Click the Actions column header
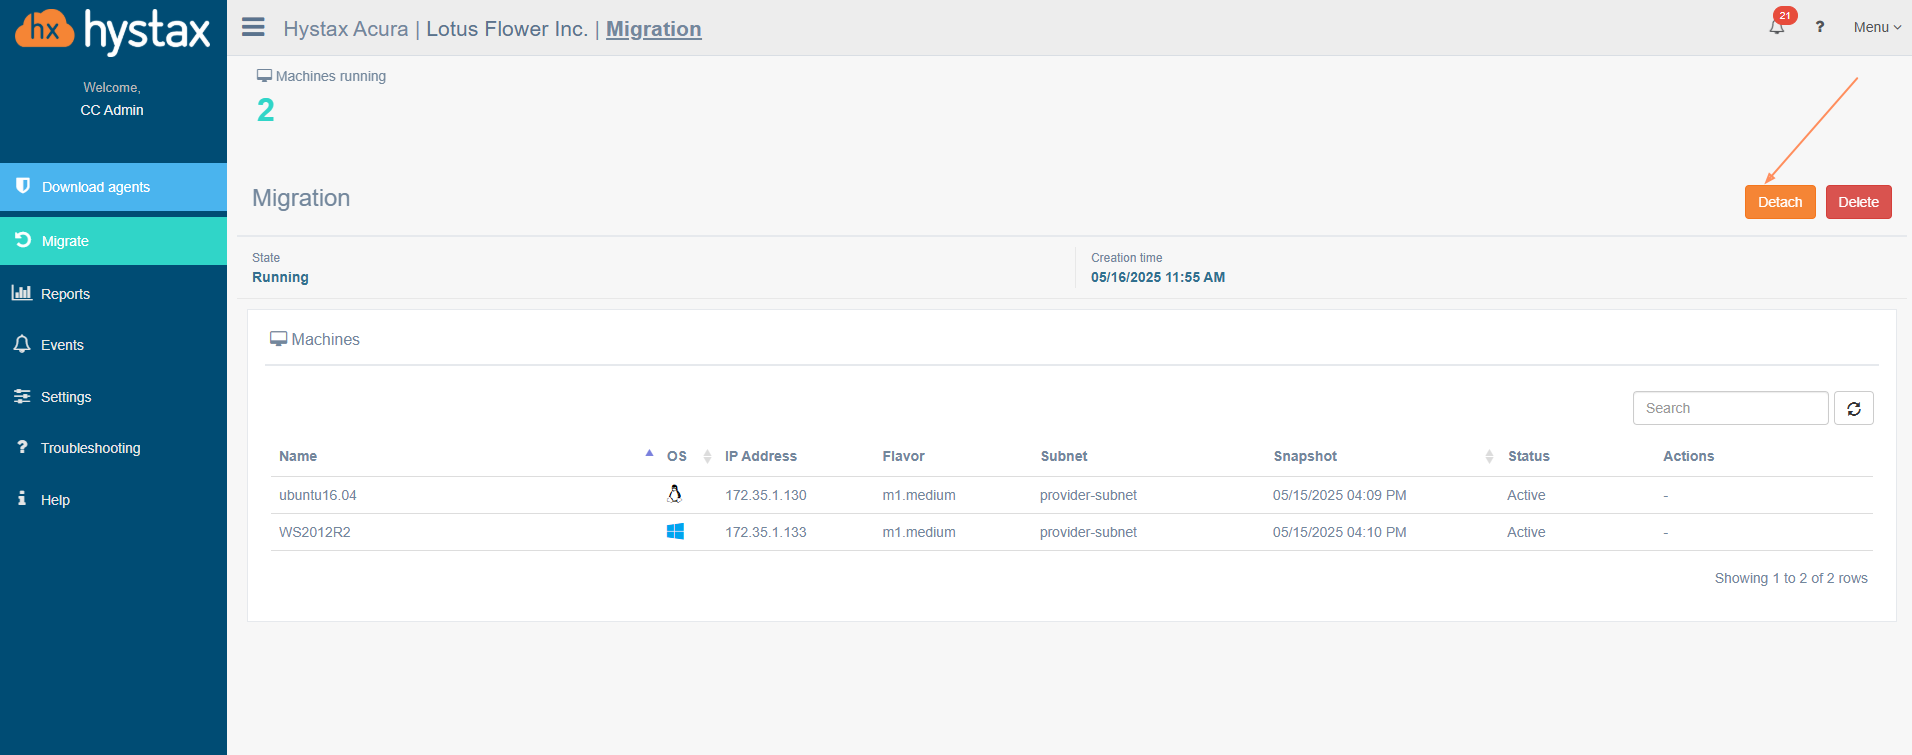The height and width of the screenshot is (755, 1912). click(1689, 456)
